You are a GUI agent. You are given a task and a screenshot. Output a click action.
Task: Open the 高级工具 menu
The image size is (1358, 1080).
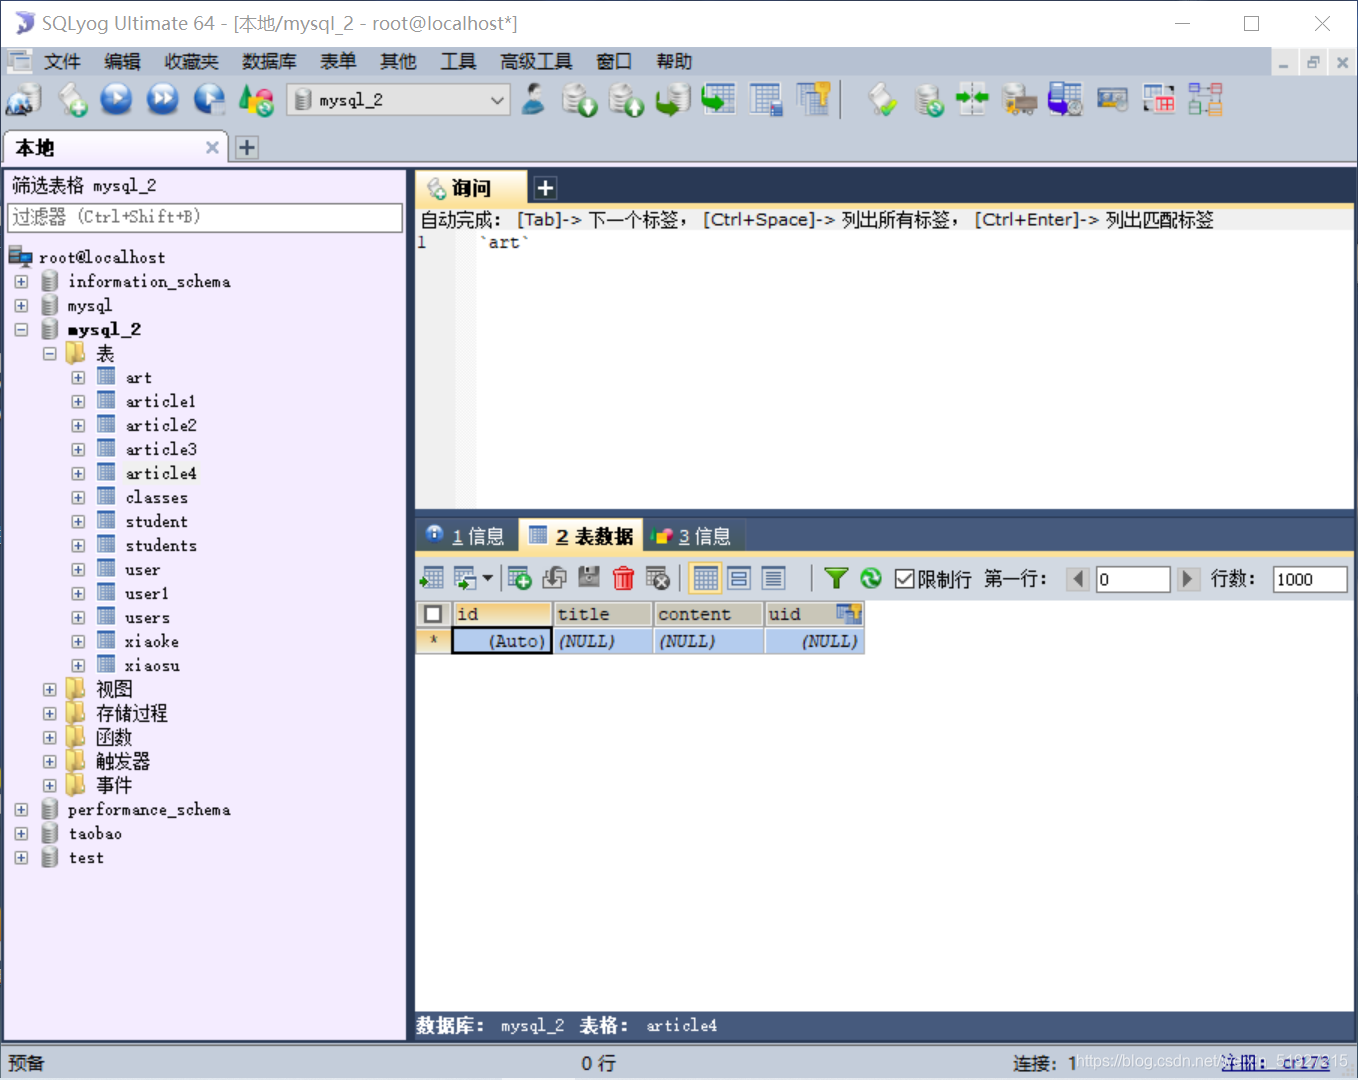pos(536,61)
